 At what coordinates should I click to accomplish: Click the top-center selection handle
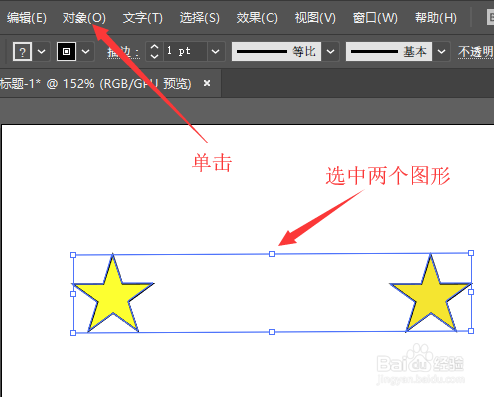(272, 254)
